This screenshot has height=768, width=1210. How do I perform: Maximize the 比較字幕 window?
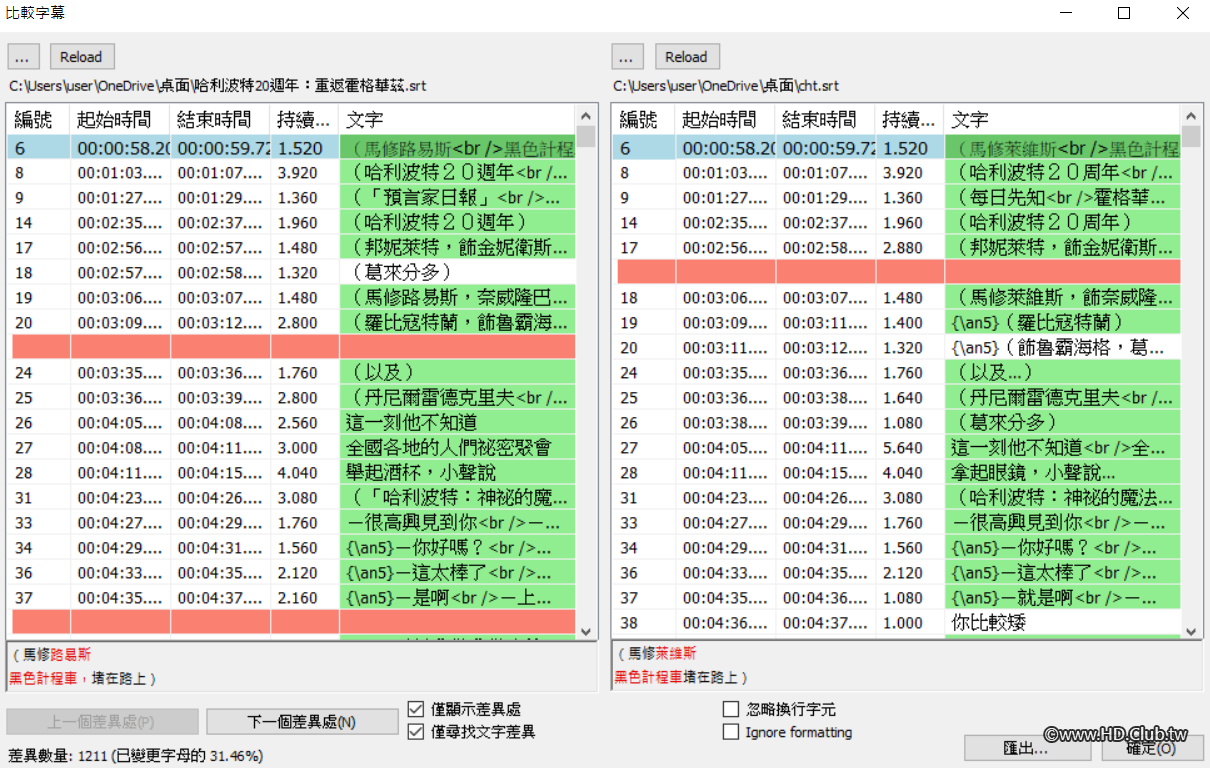tap(1124, 13)
